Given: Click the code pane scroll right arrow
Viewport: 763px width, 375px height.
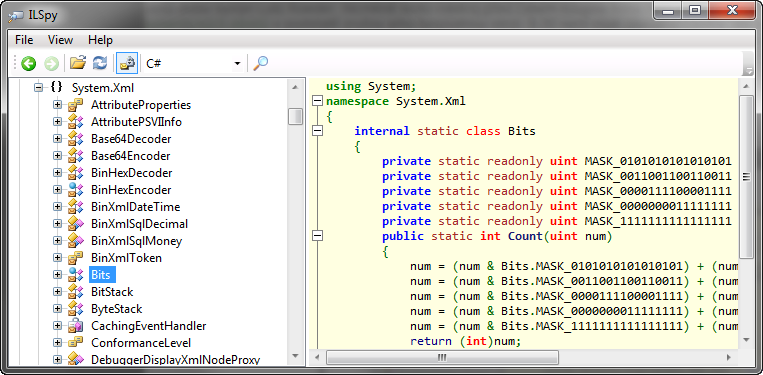Looking at the screenshot, I should point(729,357).
